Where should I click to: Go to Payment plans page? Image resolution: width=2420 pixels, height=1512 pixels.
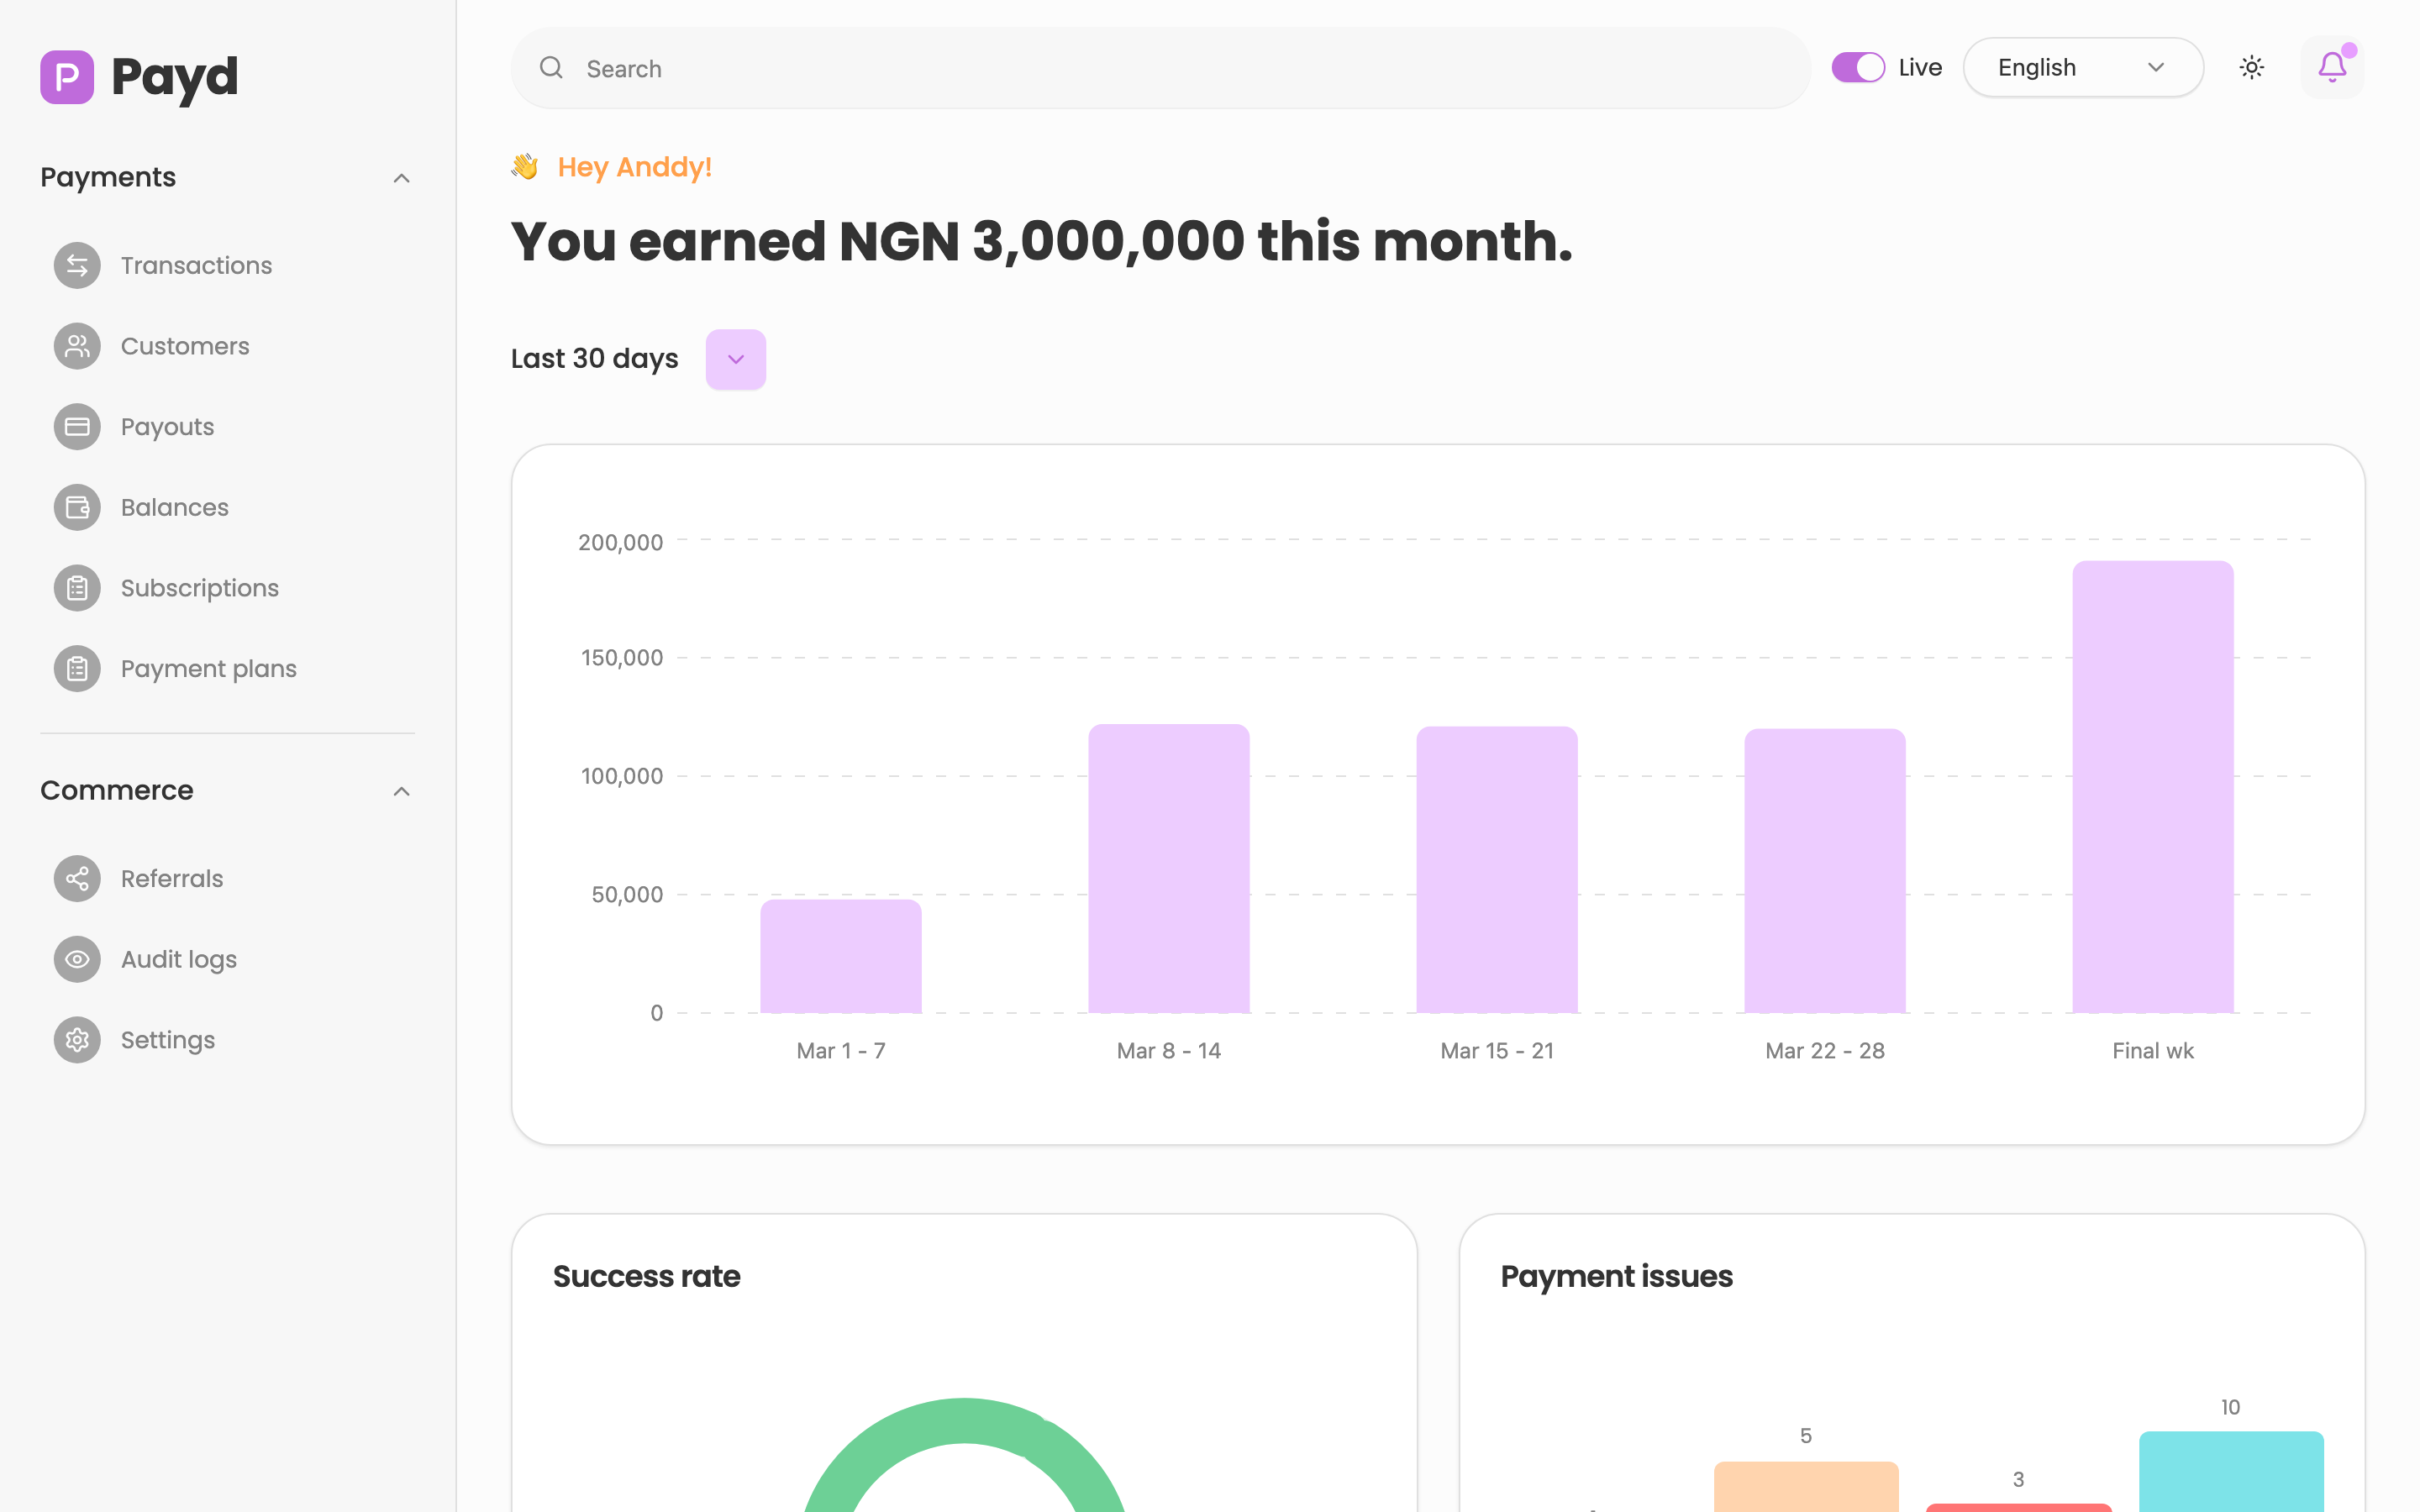coord(209,669)
